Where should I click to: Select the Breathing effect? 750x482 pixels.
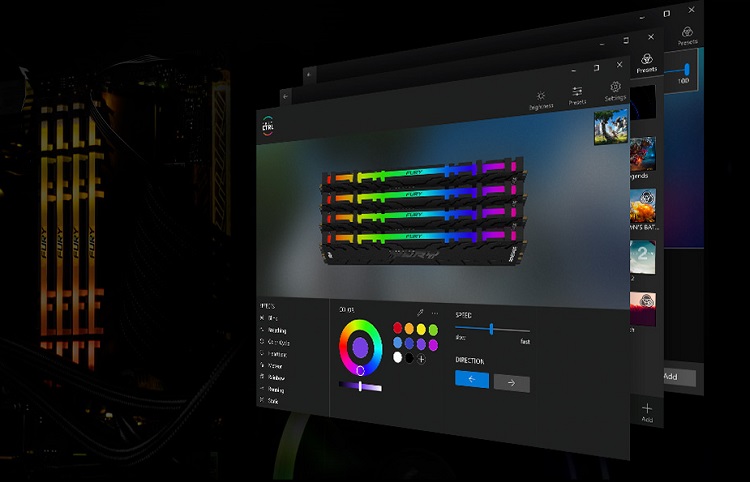pyautogui.click(x=274, y=330)
